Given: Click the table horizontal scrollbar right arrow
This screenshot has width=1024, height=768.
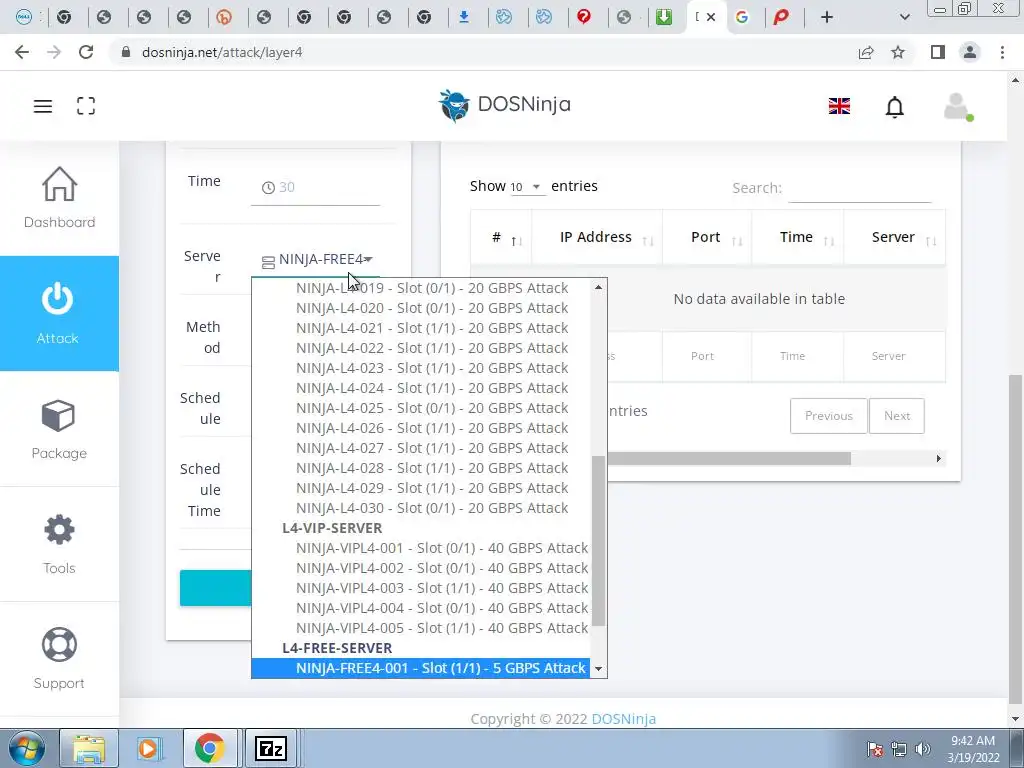Looking at the screenshot, I should click(x=938, y=458).
